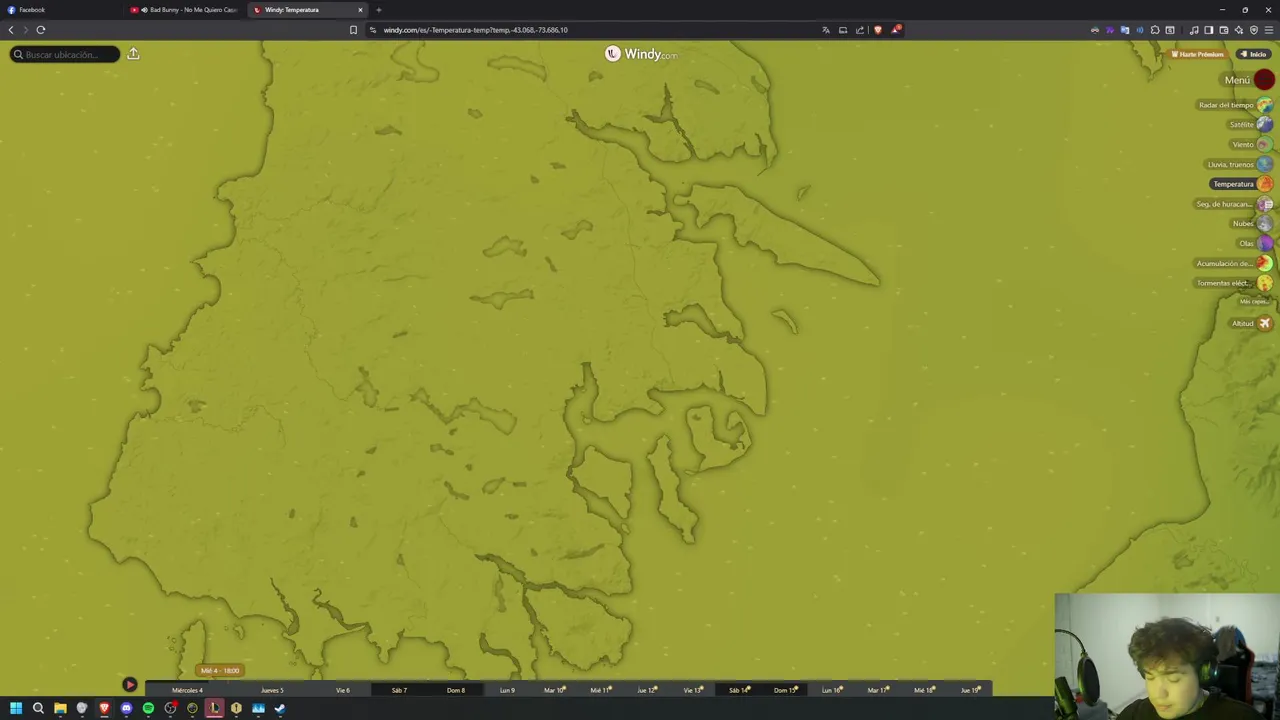Image resolution: width=1280 pixels, height=720 pixels.
Task: Jump timeline to Mar 17
Action: pyautogui.click(x=878, y=690)
